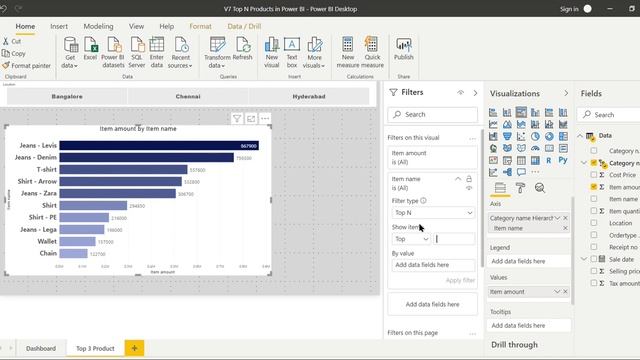Select the Stacked bar chart visual
Screen dimensions: 640x360
[493, 112]
